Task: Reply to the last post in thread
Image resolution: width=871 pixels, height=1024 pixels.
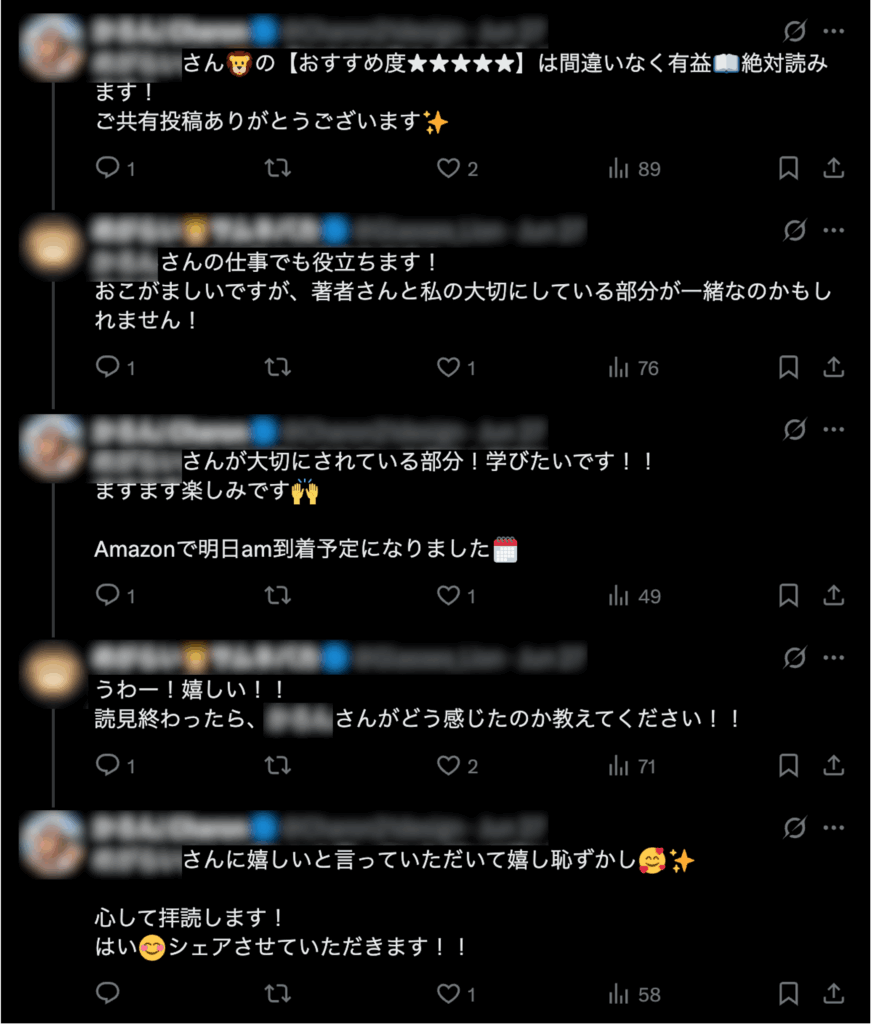Action: coord(108,993)
